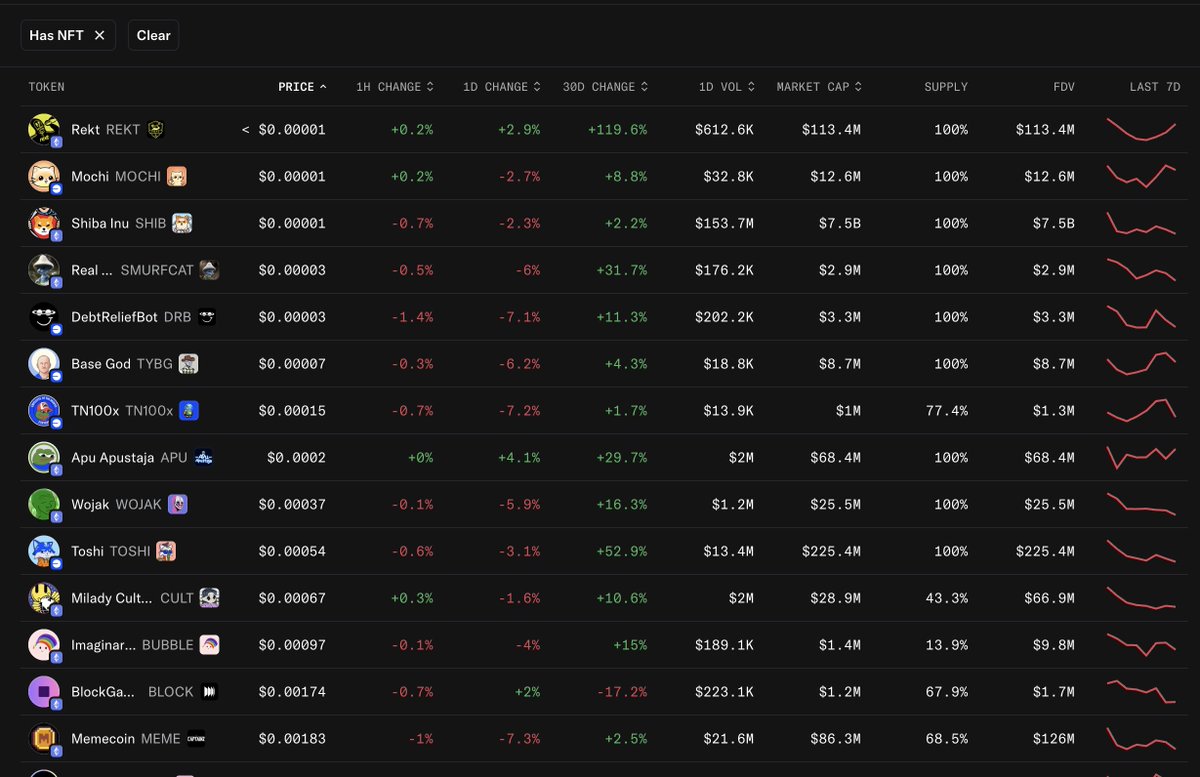Click the NFT badge next to TN100x
The width and height of the screenshot is (1200, 777).
click(189, 411)
